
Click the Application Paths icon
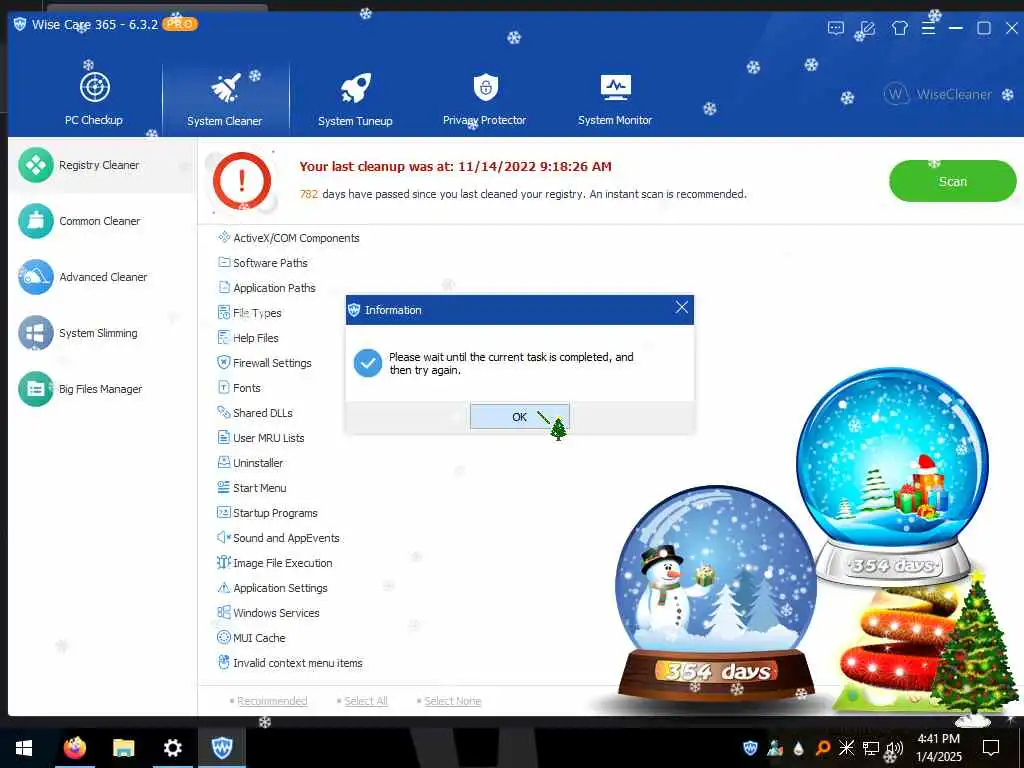[x=224, y=287]
